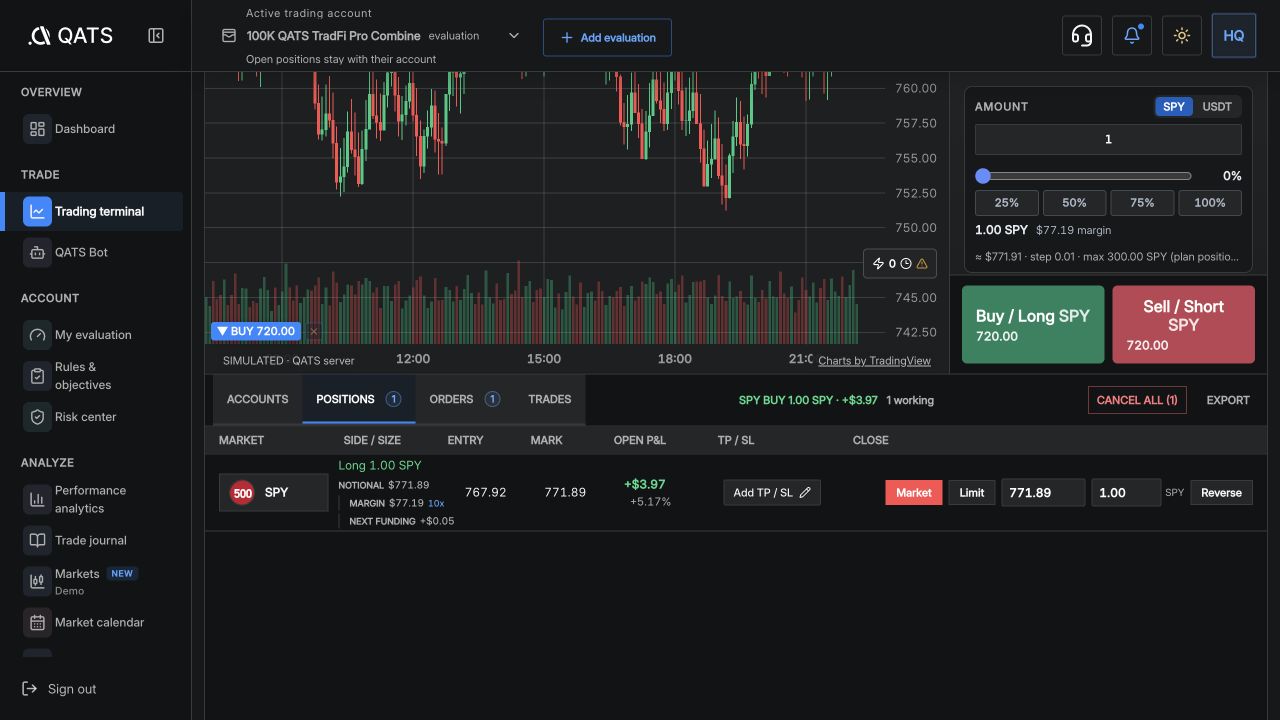Open Charts by TradingView link
This screenshot has width=1280, height=720.
tap(874, 361)
